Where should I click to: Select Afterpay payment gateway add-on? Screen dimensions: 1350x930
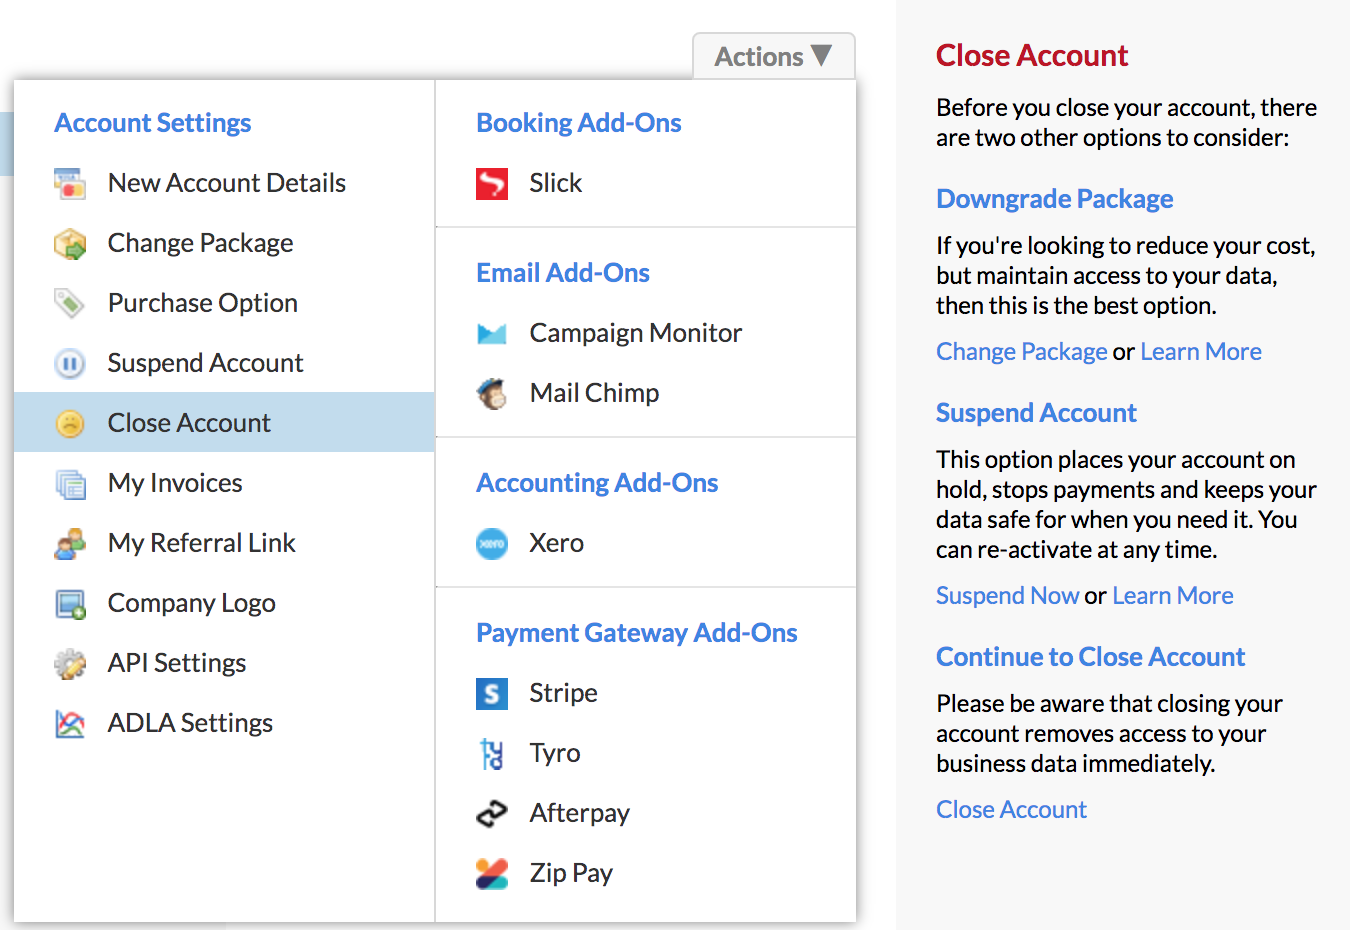click(x=646, y=813)
